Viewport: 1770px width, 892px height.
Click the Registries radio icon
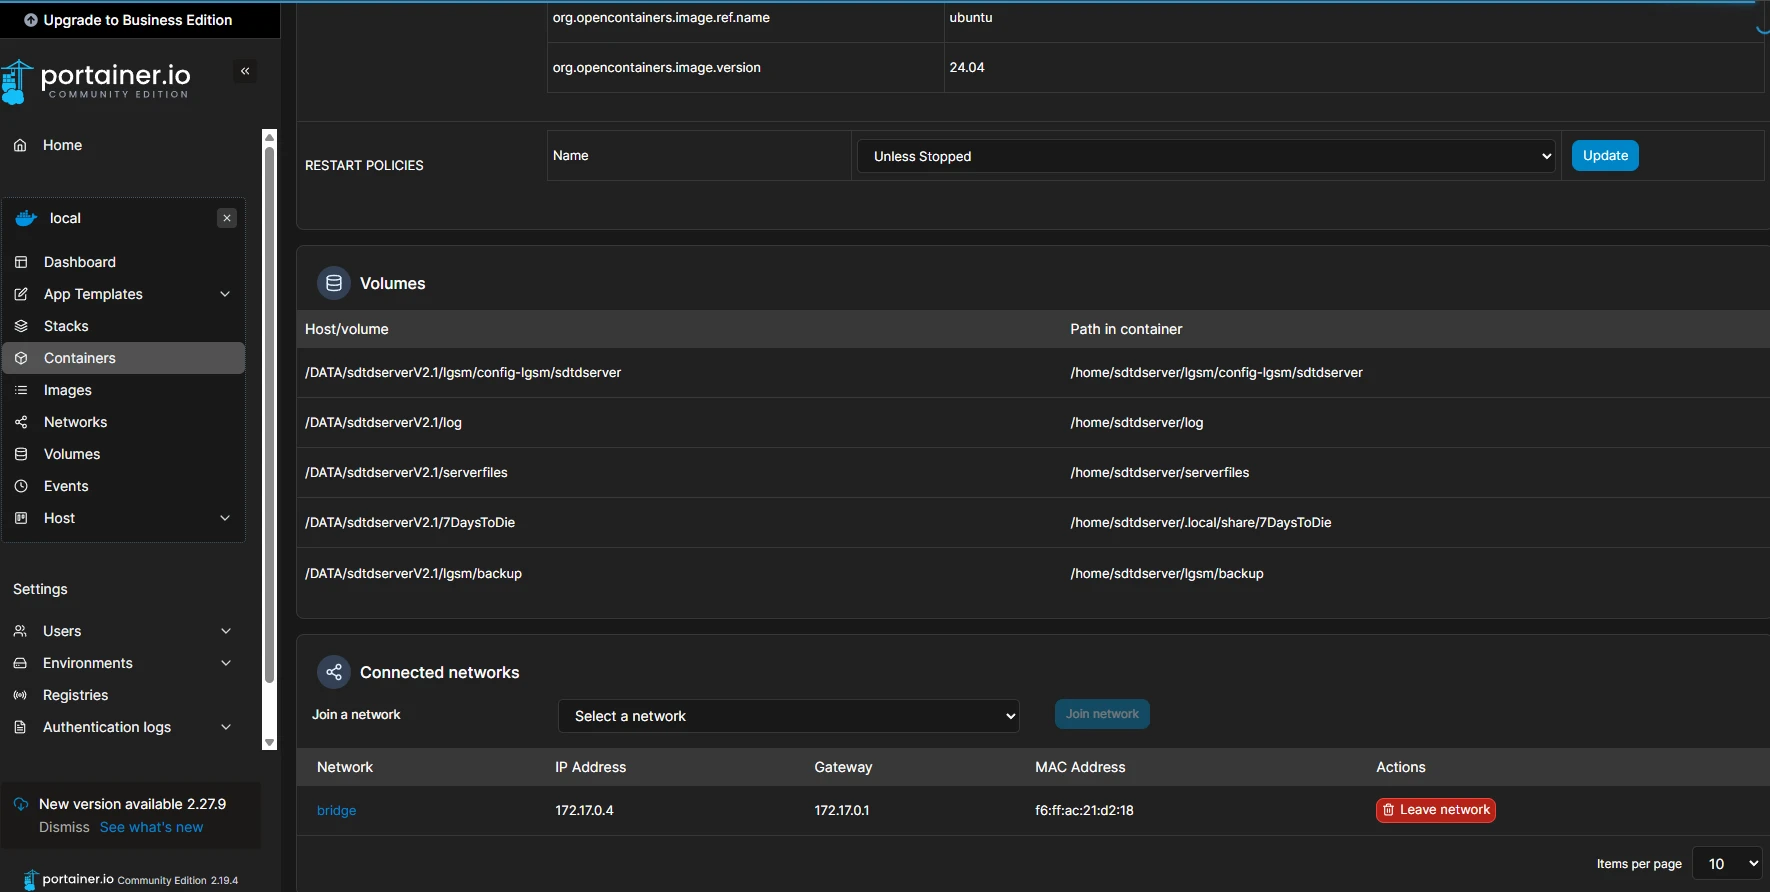click(20, 695)
